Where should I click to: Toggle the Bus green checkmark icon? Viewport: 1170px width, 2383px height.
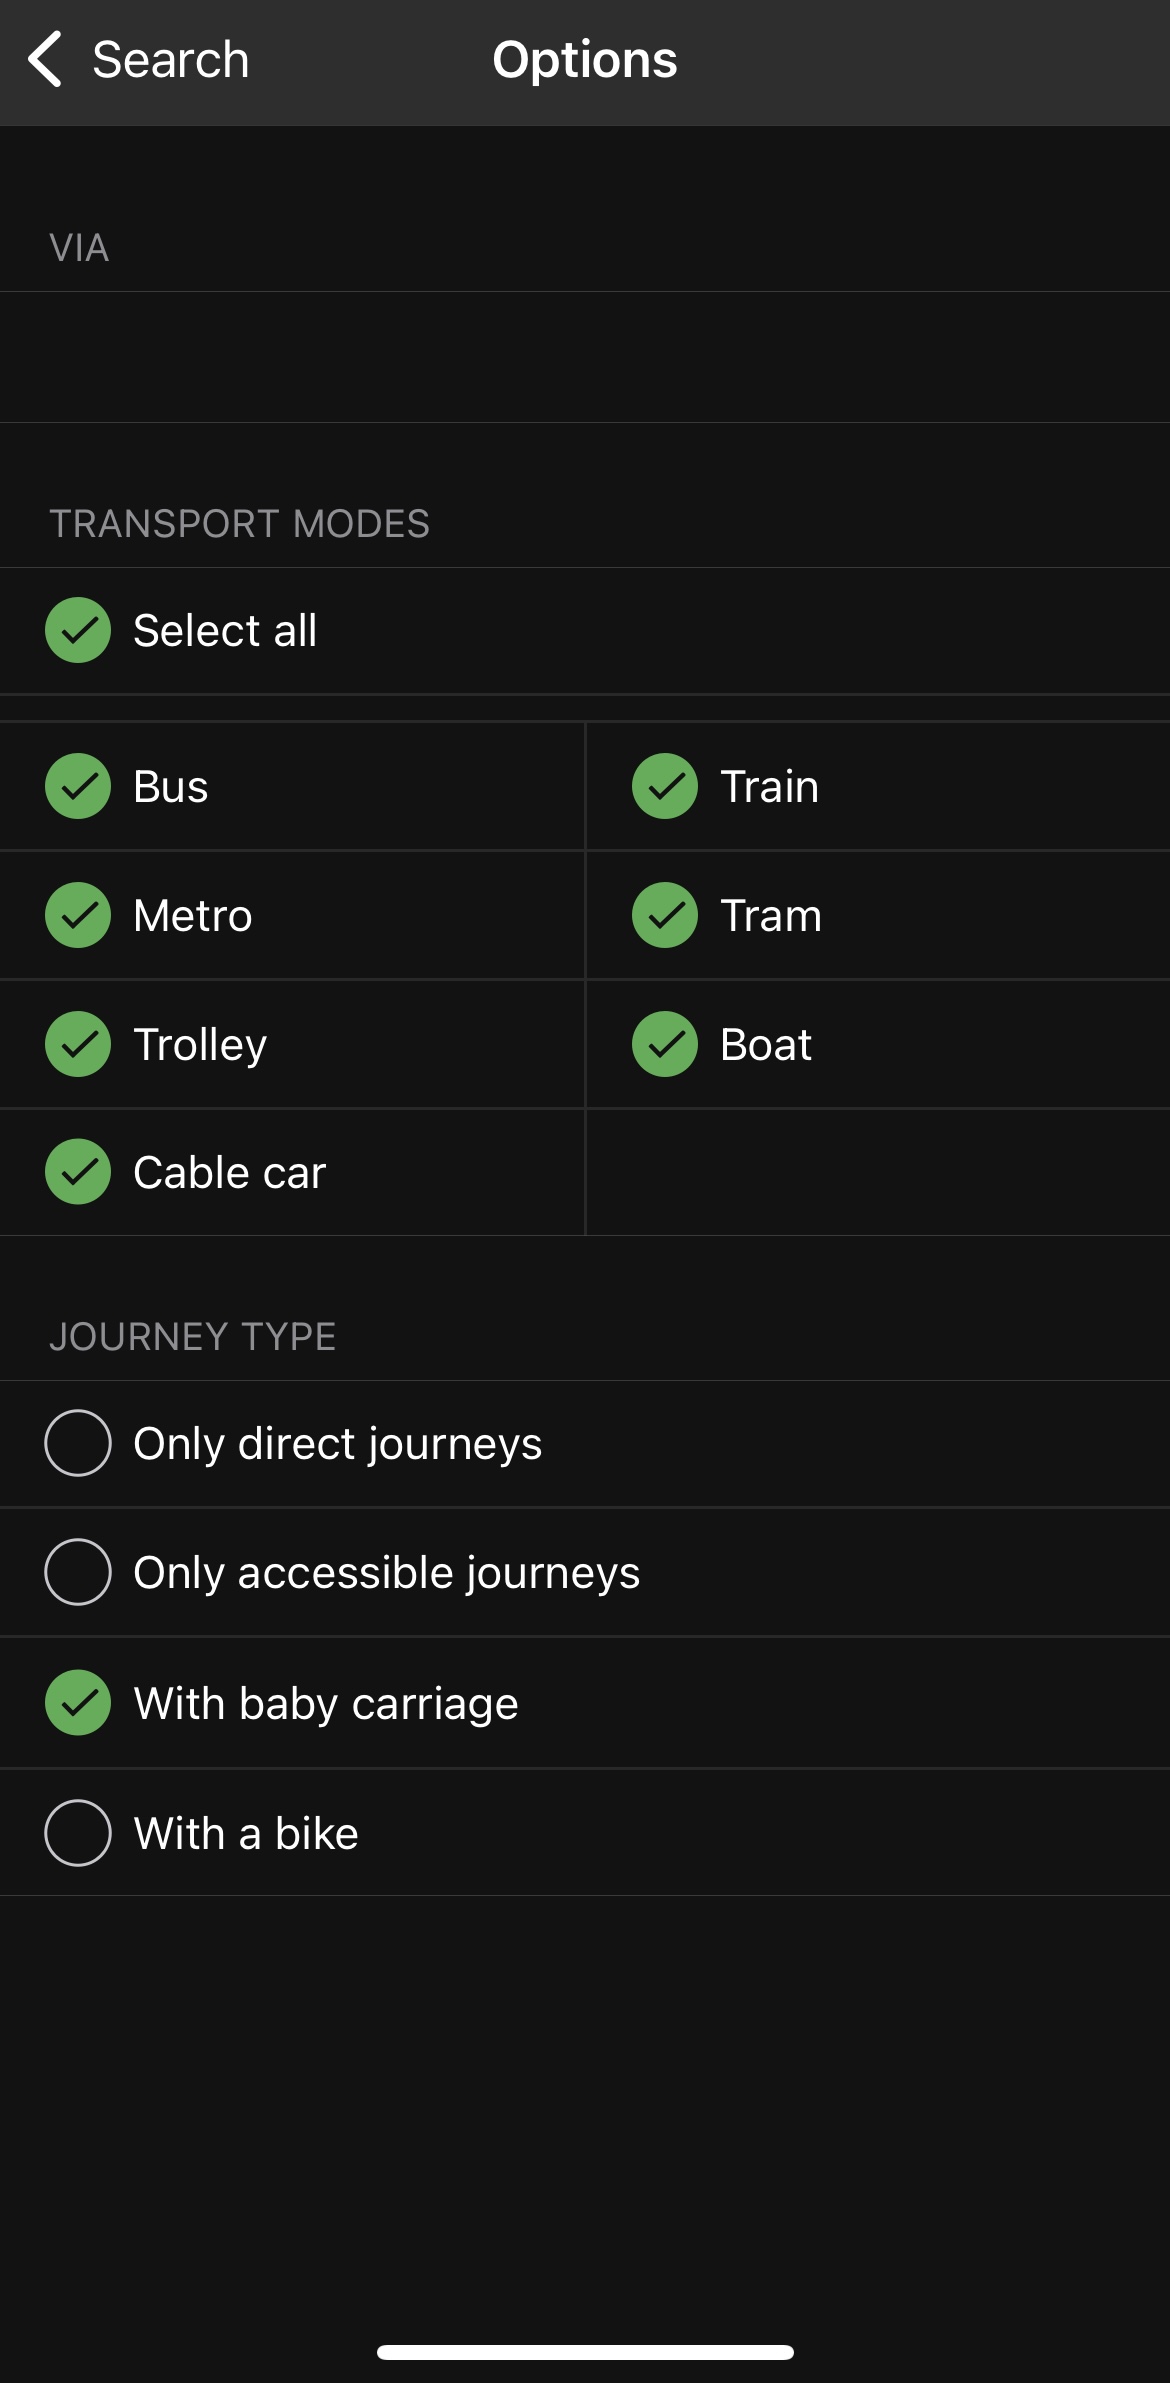coord(78,786)
